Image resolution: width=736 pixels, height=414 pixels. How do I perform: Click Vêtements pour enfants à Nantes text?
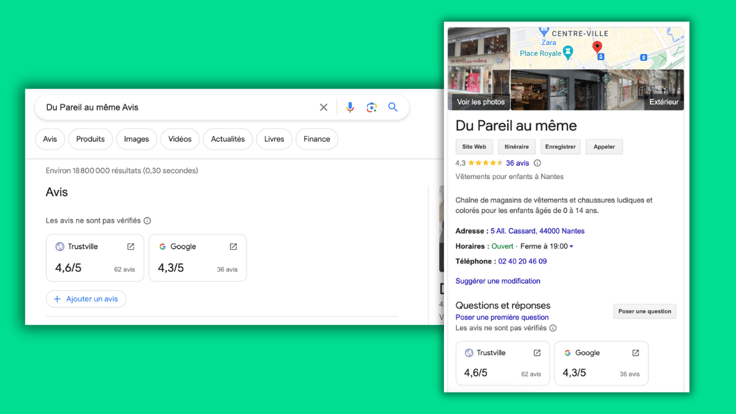[x=509, y=177]
